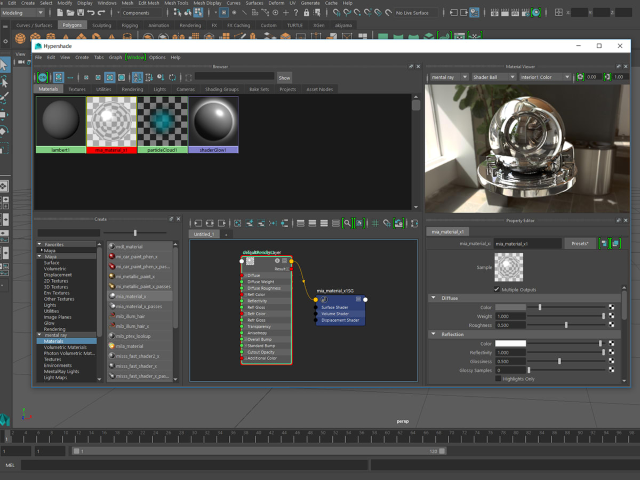Toggle the Multiple Outputs checkbox
Image resolution: width=640 pixels, height=480 pixels.
coord(497,289)
